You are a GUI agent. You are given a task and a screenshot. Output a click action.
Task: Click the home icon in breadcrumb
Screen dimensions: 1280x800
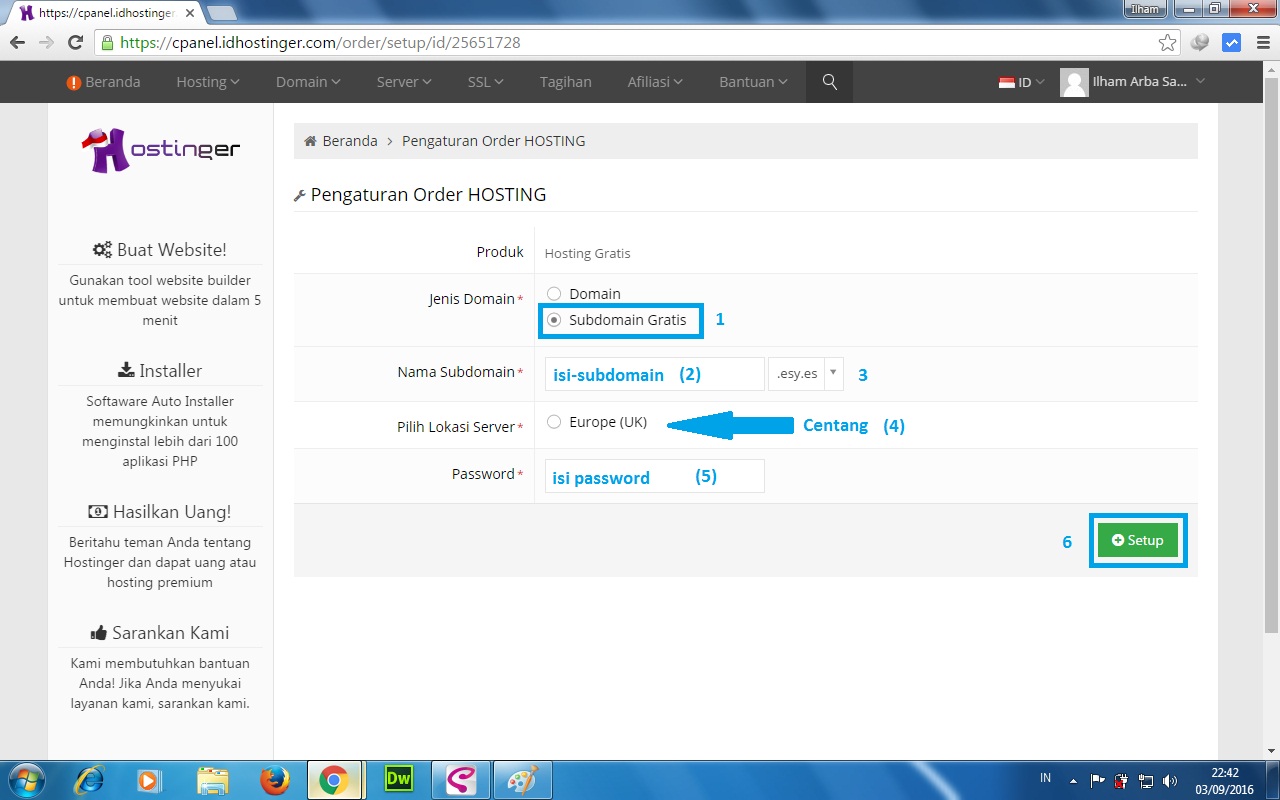click(311, 141)
